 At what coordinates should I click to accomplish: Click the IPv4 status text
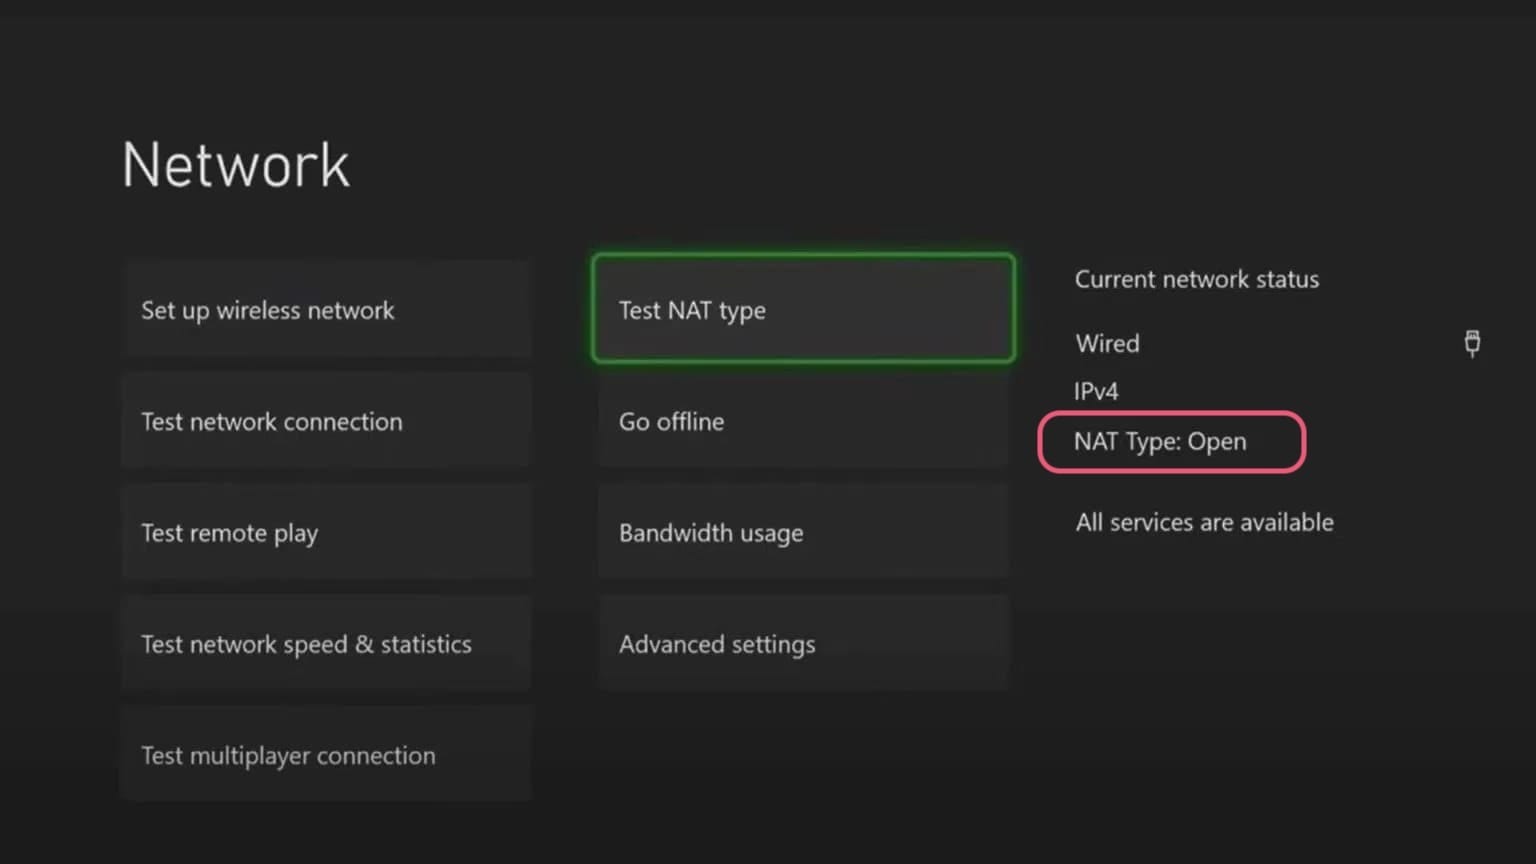[1096, 391]
